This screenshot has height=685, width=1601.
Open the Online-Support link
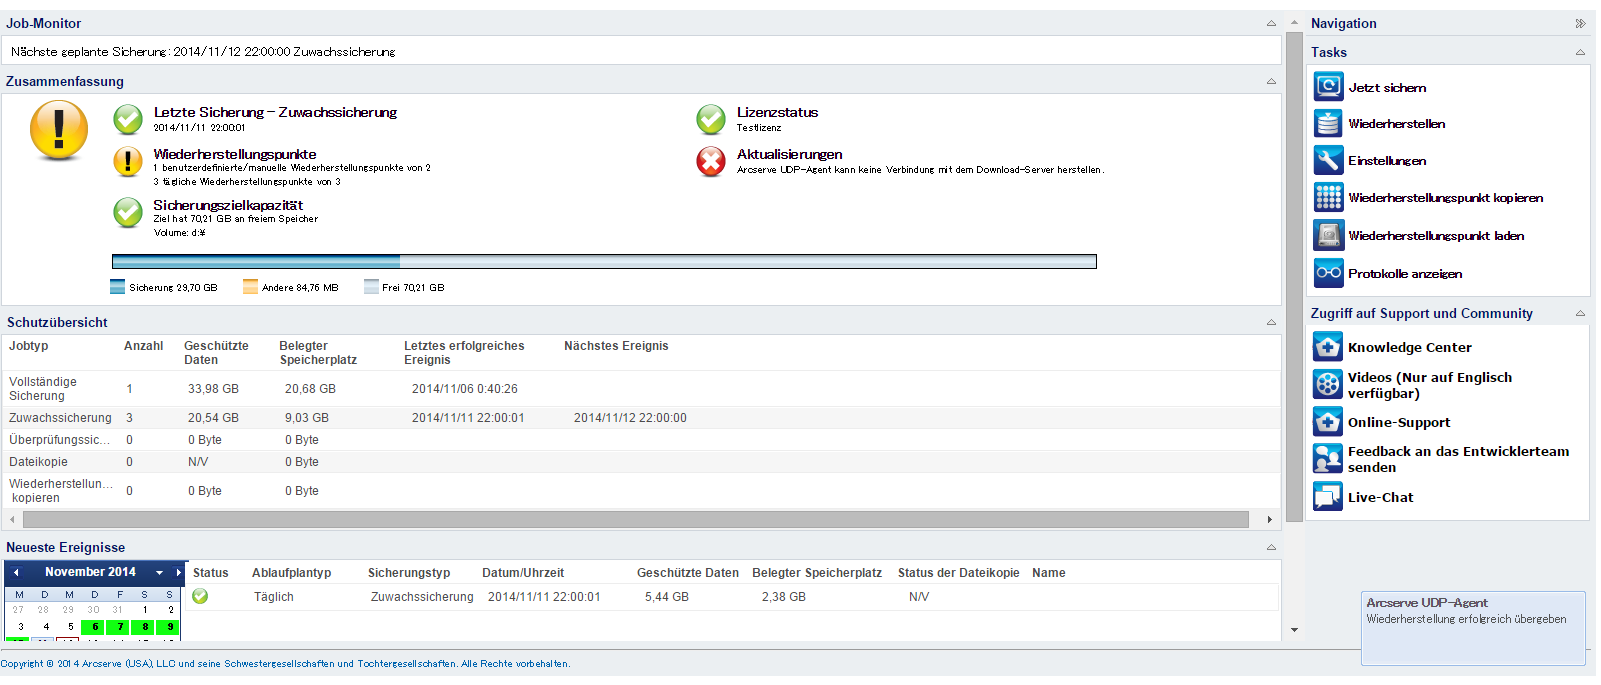(1399, 423)
